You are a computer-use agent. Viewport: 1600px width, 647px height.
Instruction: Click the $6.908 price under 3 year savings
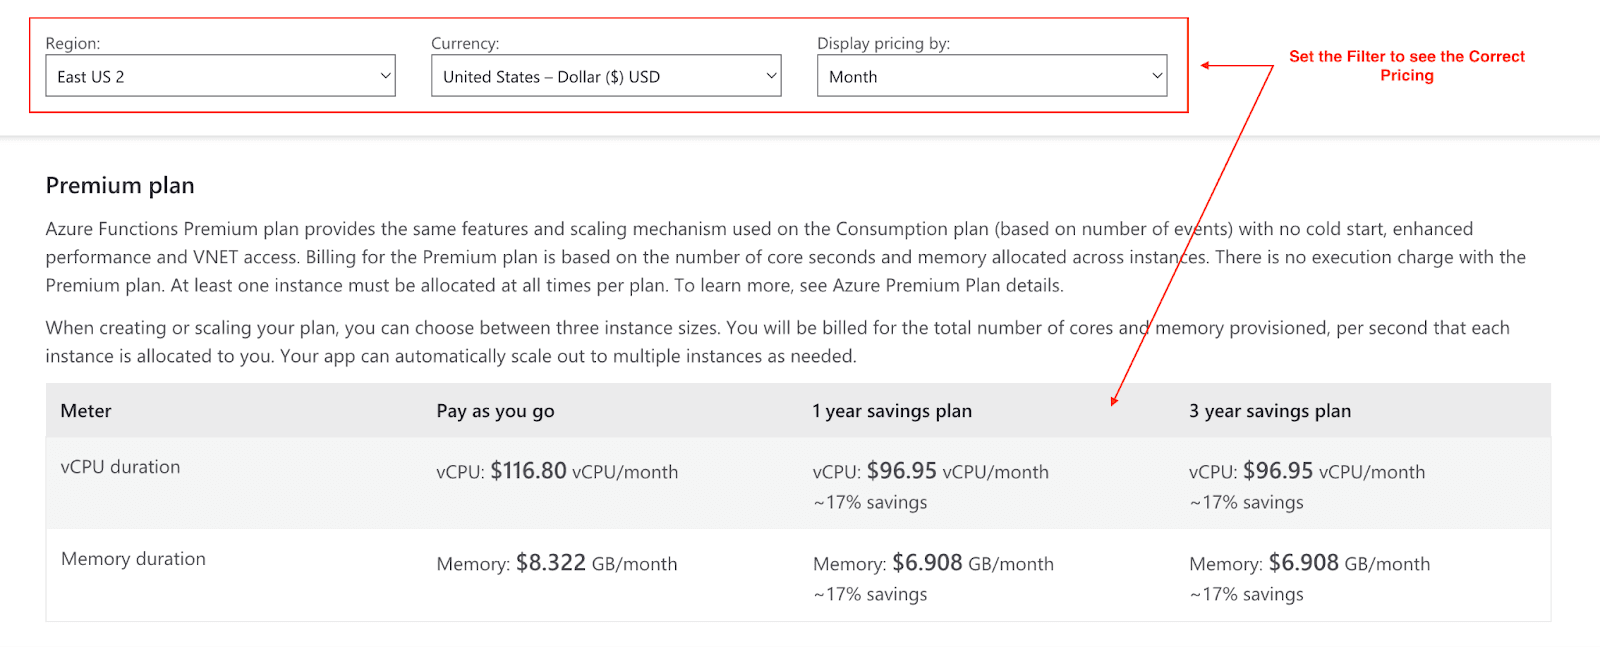1304,563
